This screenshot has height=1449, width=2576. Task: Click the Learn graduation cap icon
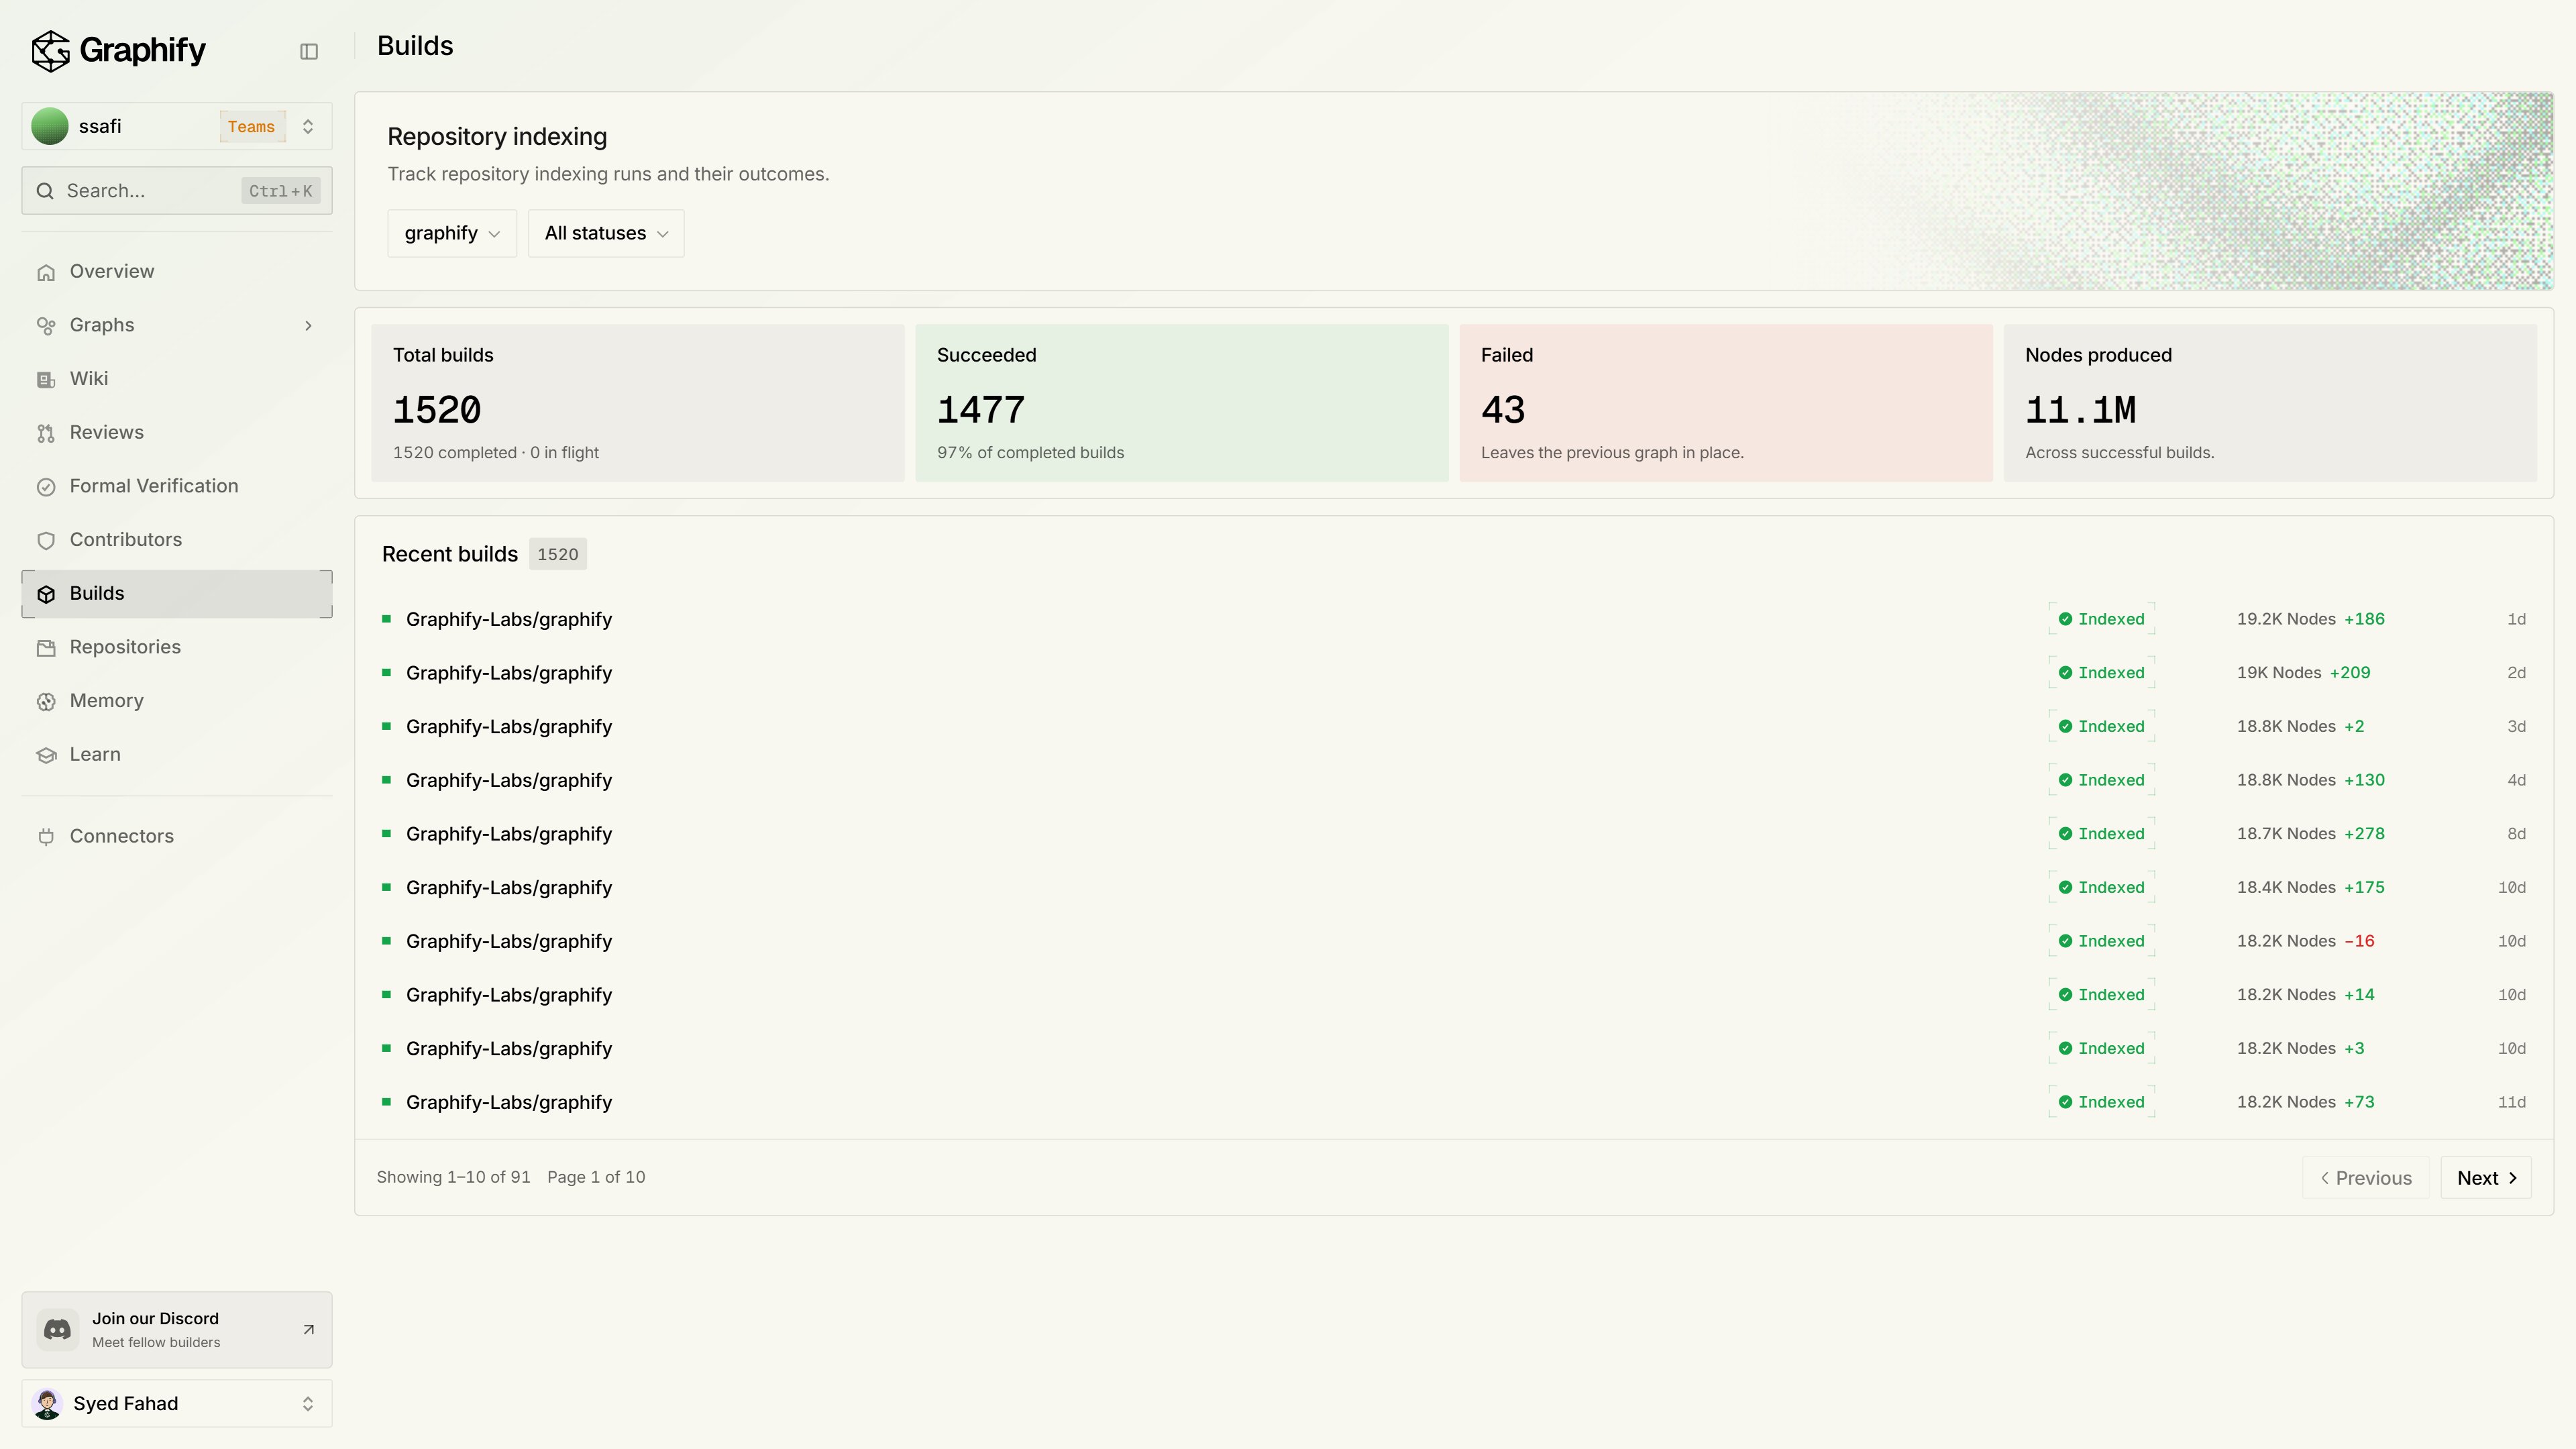coord(46,755)
